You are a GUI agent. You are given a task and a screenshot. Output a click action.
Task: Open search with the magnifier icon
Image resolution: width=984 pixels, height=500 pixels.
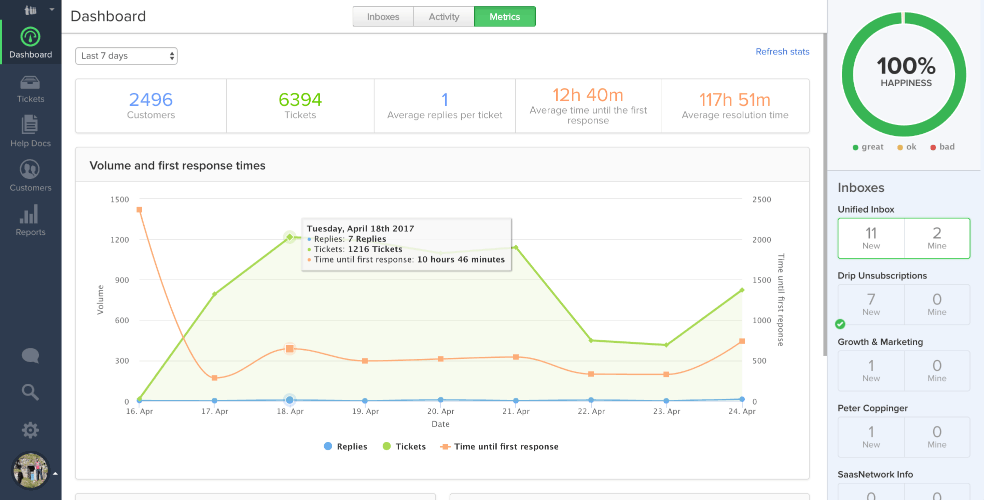pos(30,392)
